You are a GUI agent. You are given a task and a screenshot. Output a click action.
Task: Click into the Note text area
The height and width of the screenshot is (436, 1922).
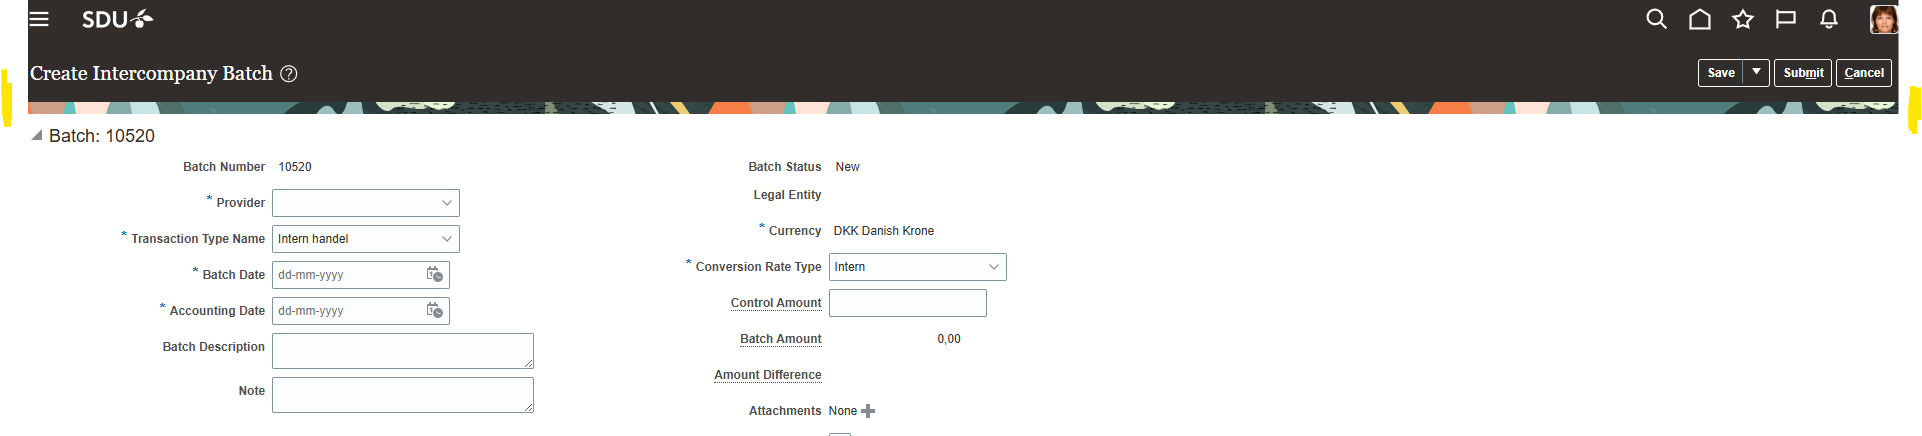click(x=403, y=395)
